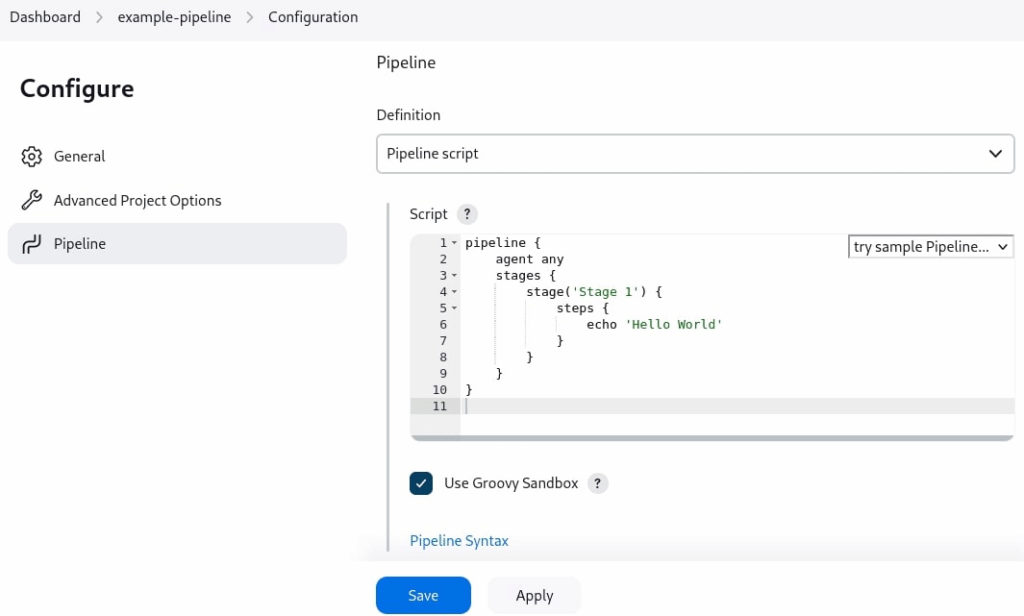Open help via the question mark beside Script
The height and width of the screenshot is (616, 1024).
click(x=466, y=214)
